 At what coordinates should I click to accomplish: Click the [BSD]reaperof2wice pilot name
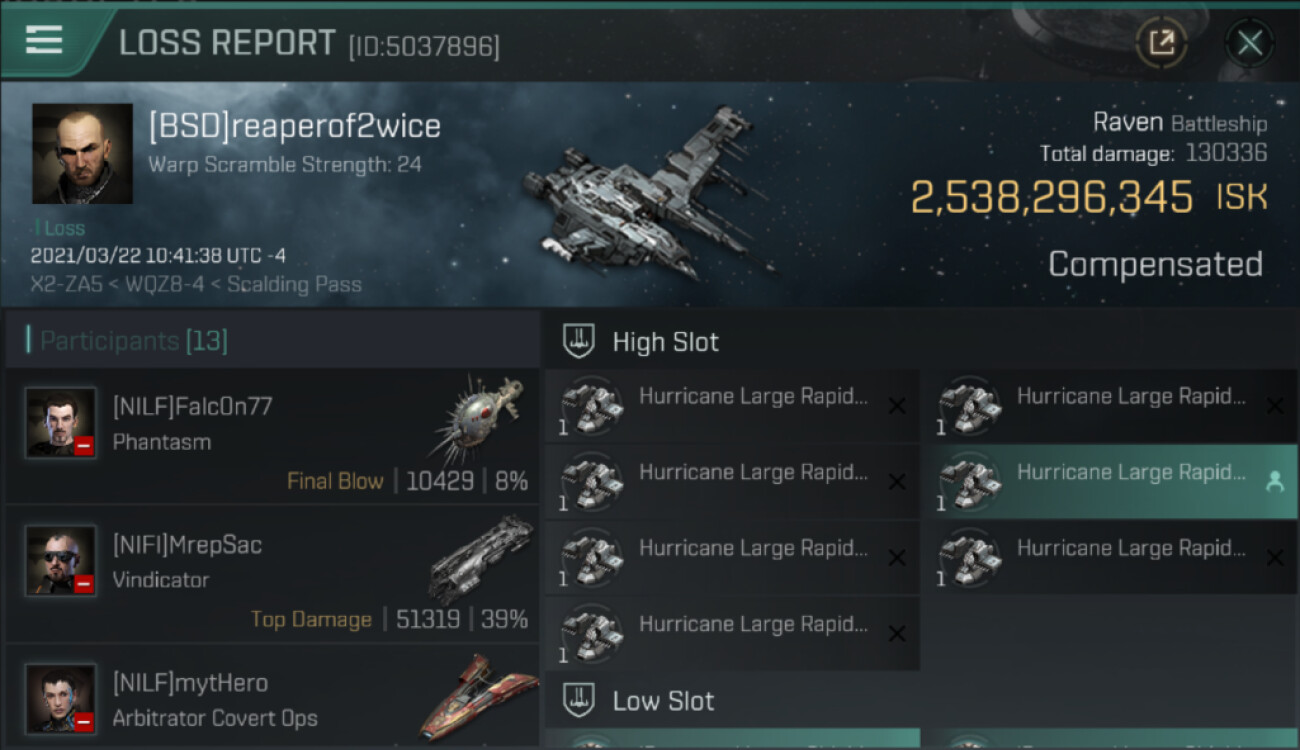coord(294,127)
